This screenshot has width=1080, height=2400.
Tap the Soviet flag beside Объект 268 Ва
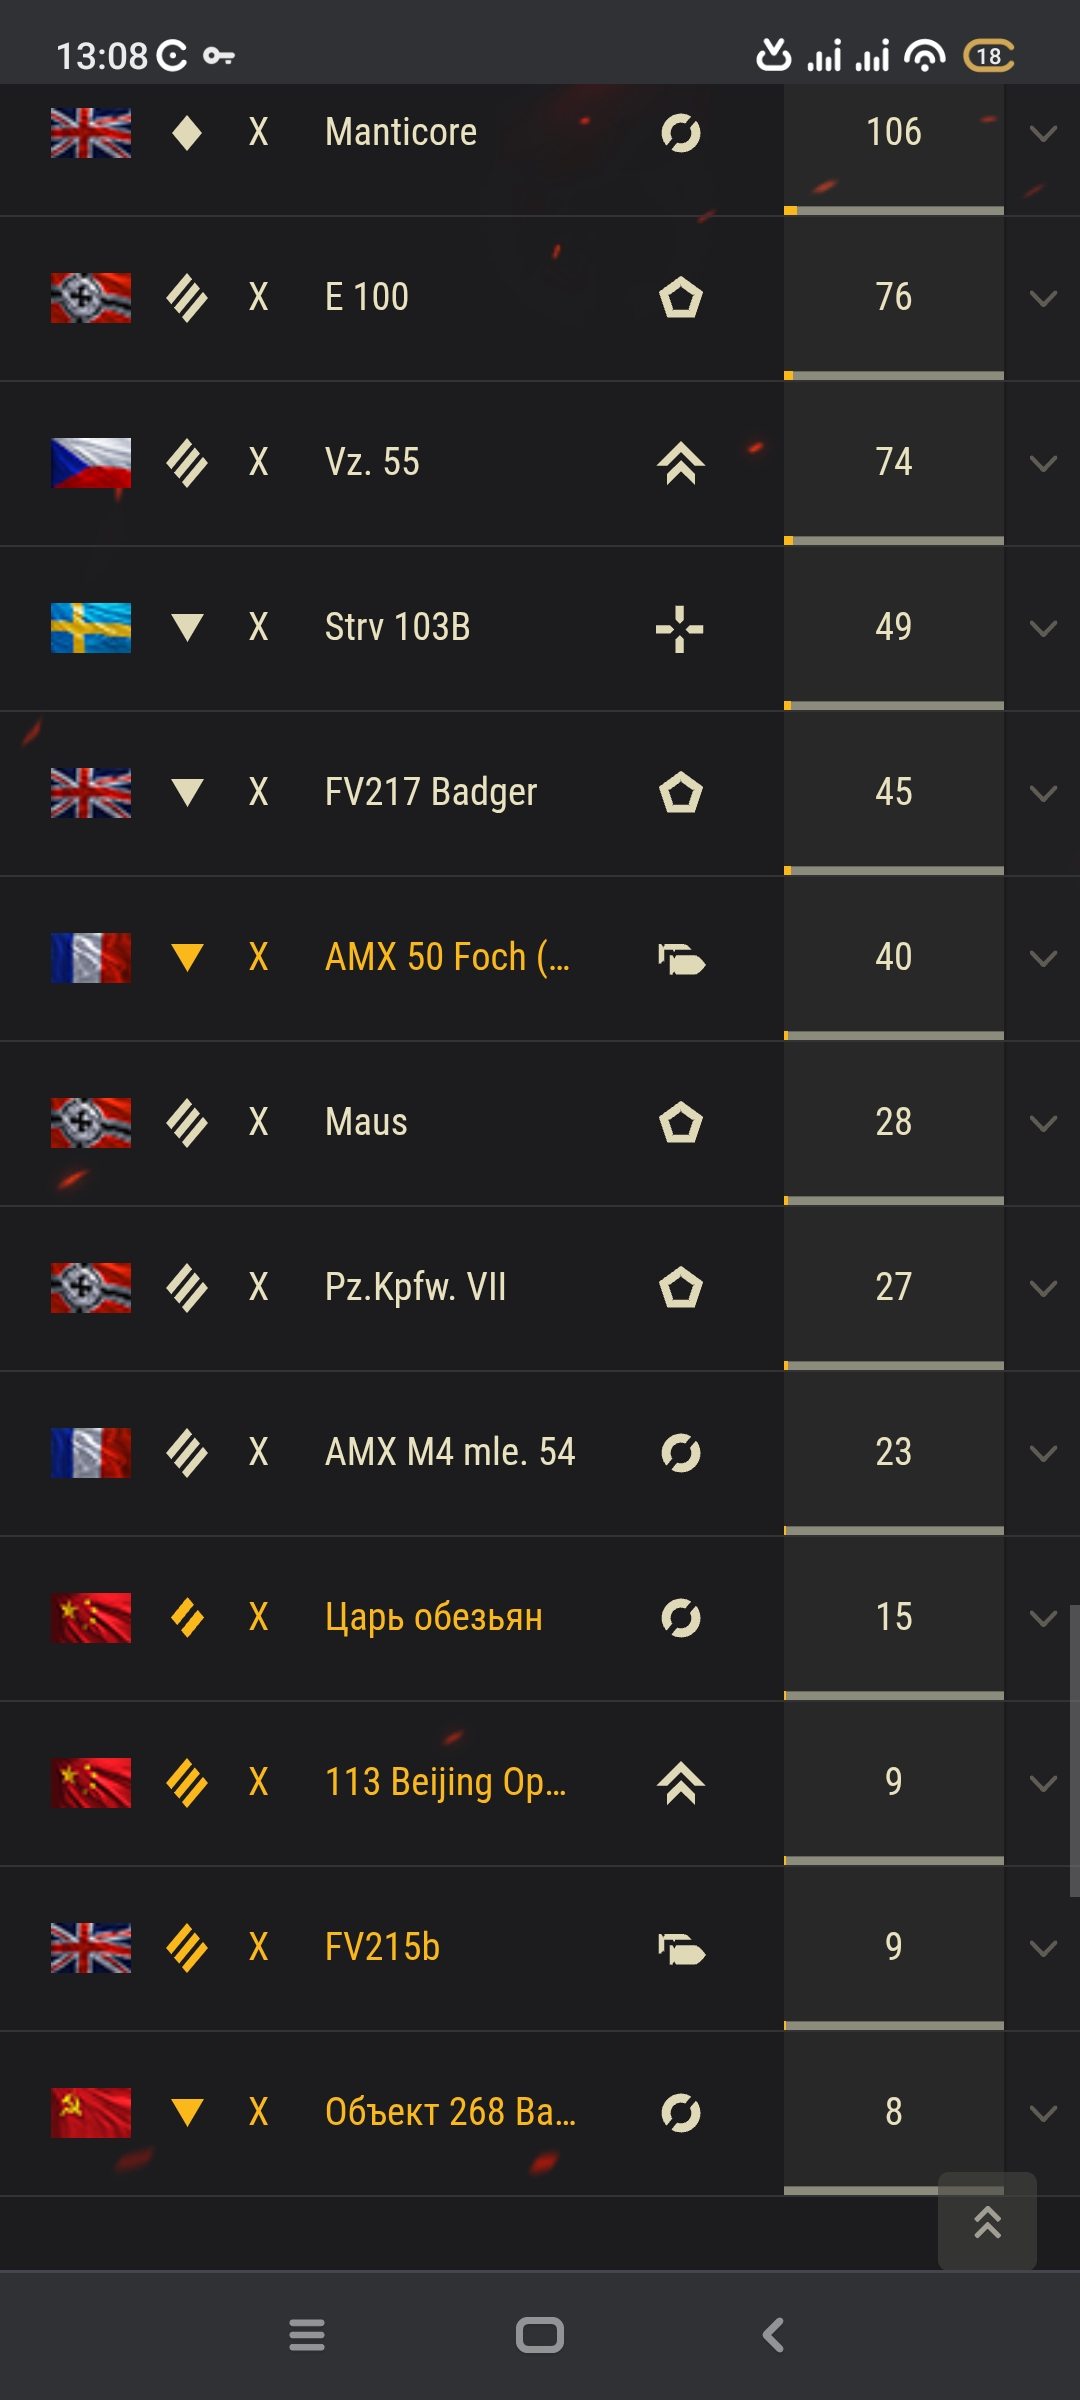91,2113
